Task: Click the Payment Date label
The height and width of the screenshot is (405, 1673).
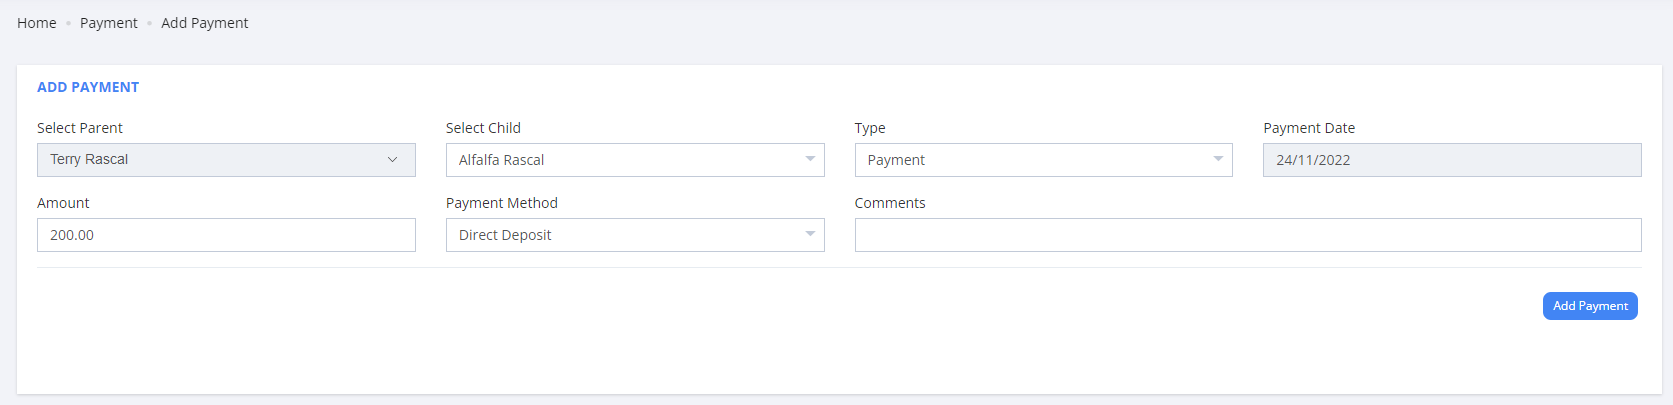Action: pyautogui.click(x=1309, y=128)
